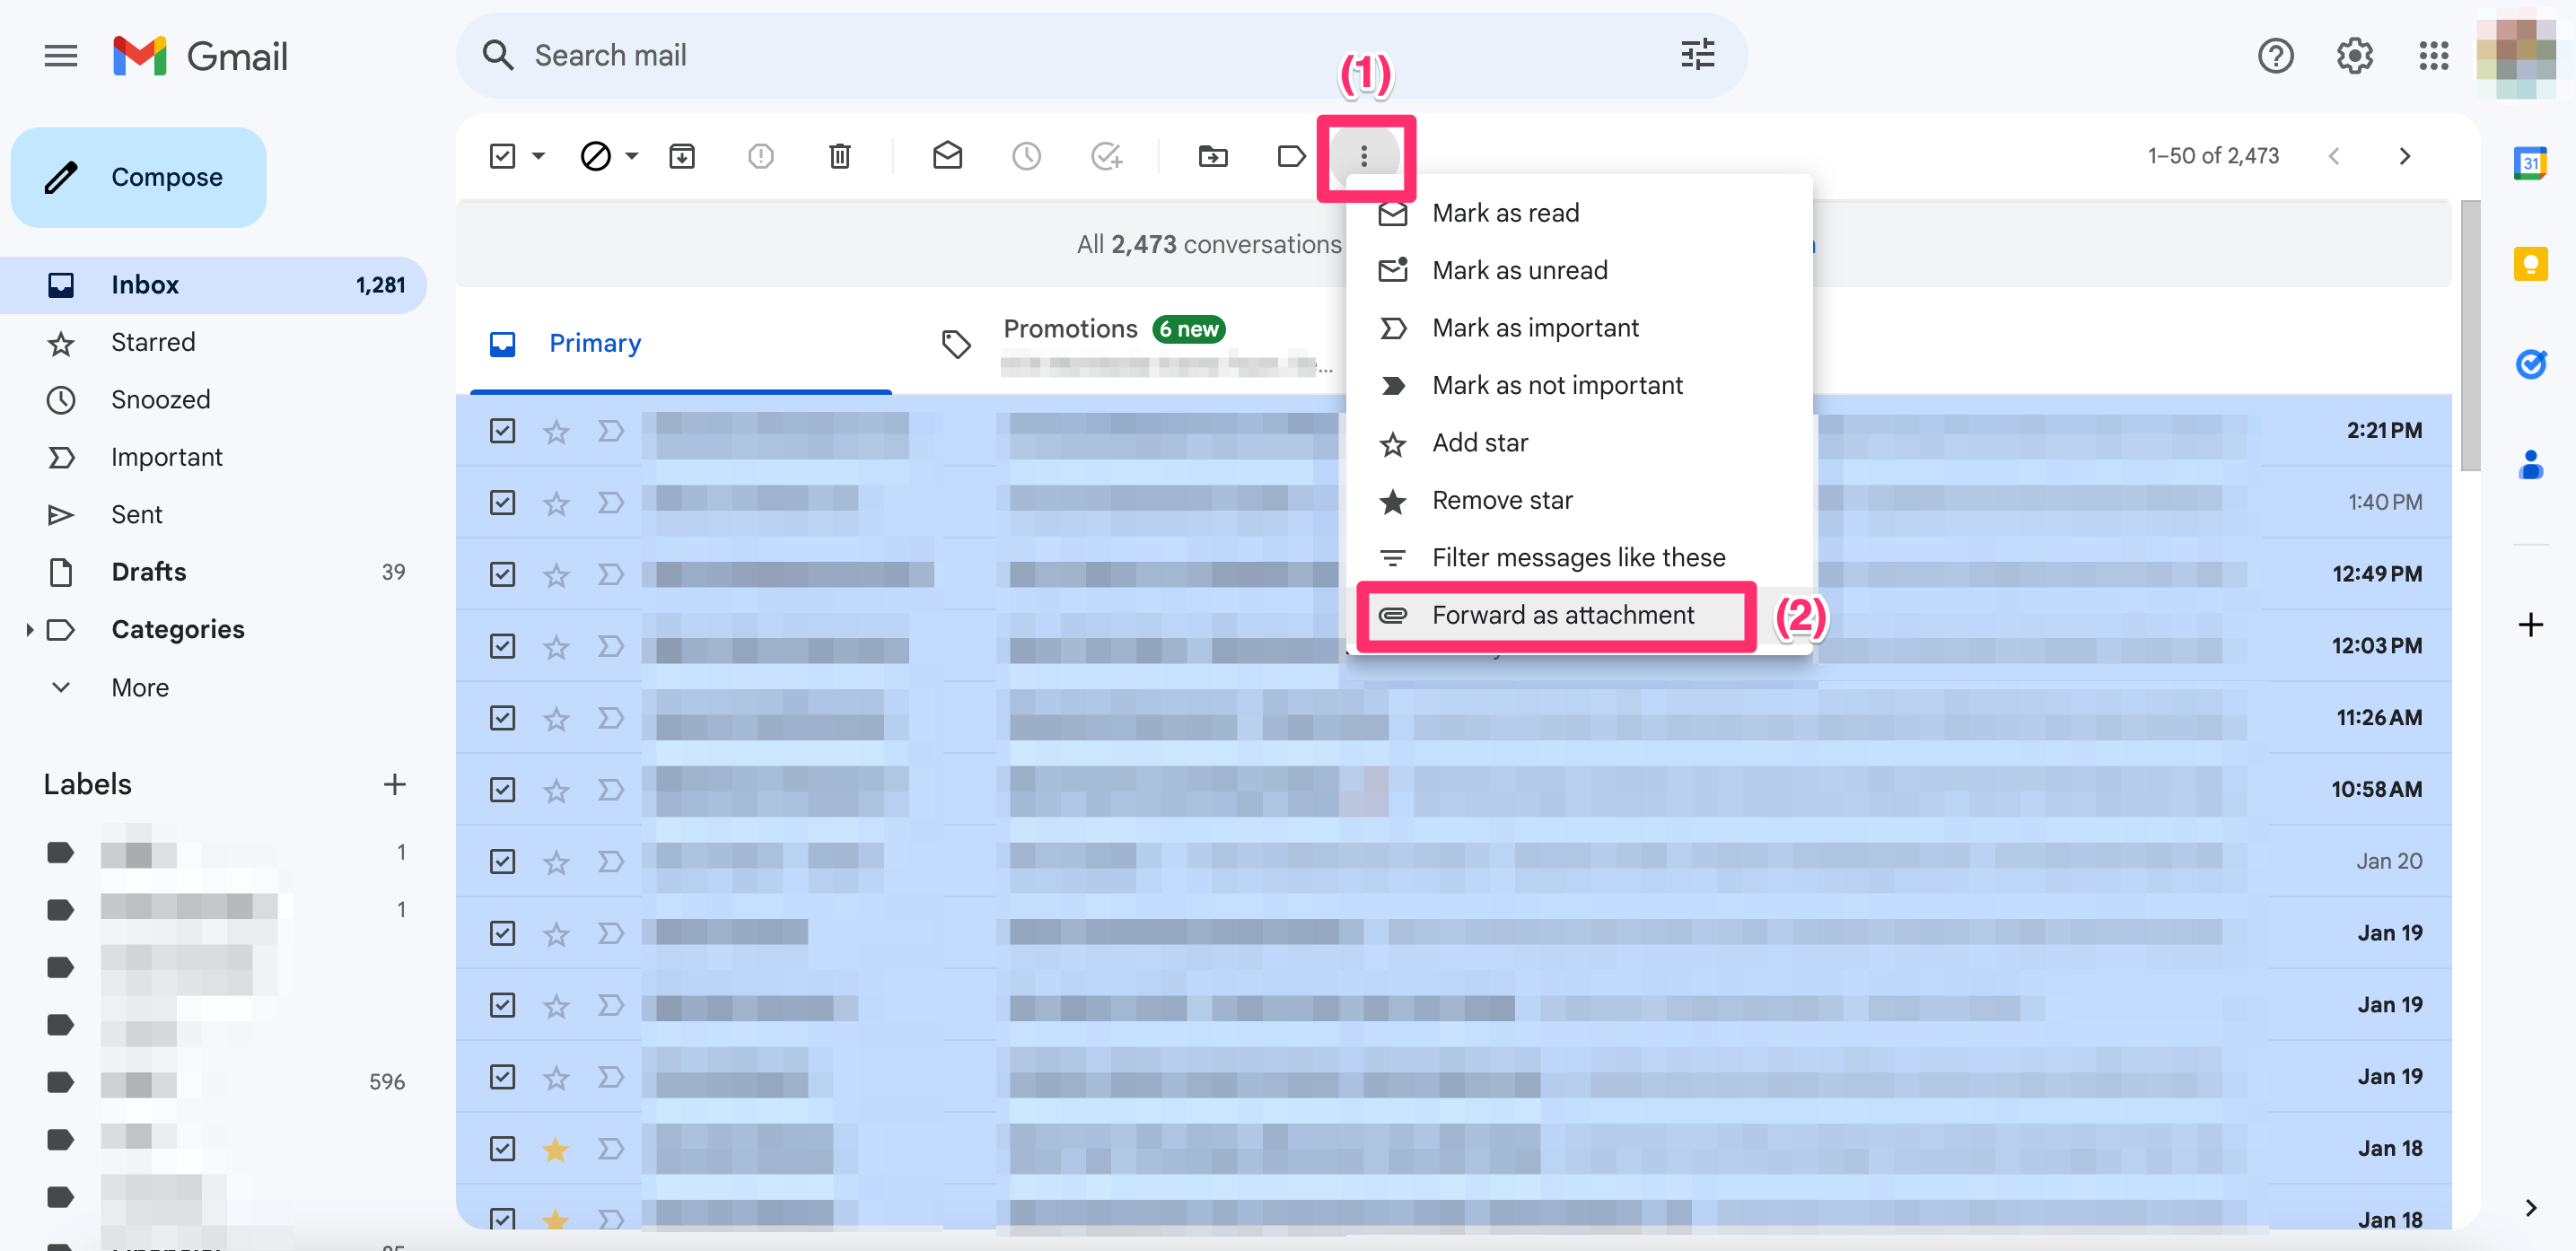Click the Compose button
Screen dimensions: 2576x1251
[139, 177]
